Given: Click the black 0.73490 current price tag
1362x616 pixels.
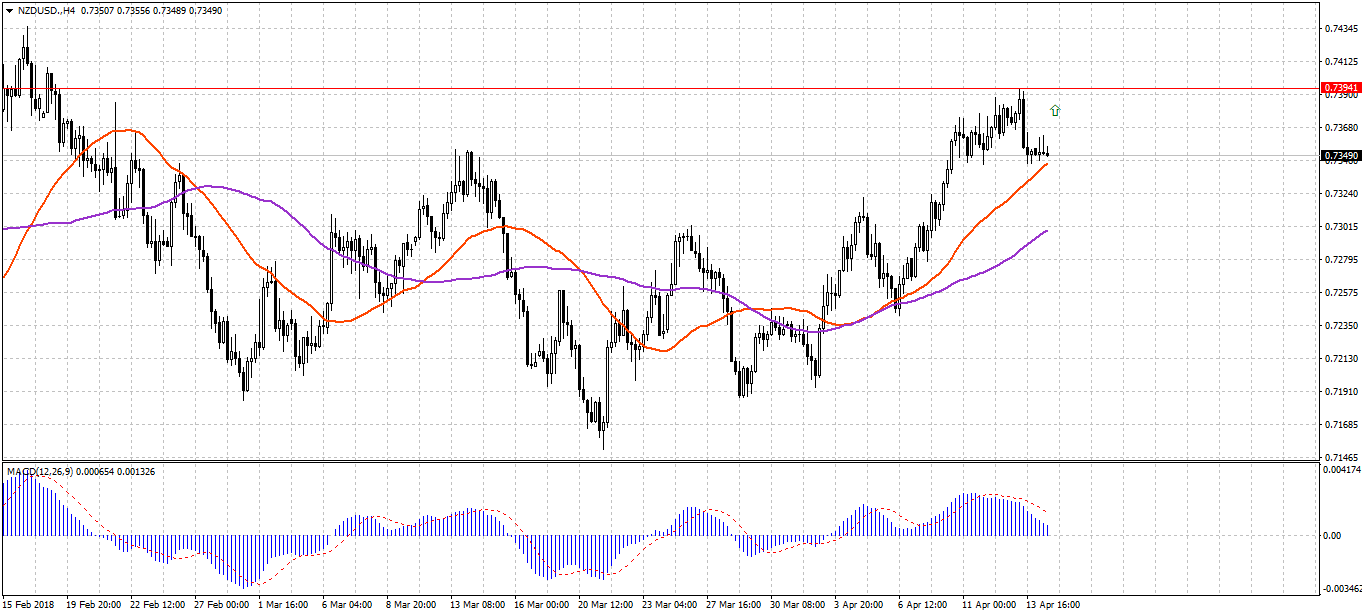Looking at the screenshot, I should pyautogui.click(x=1340, y=156).
